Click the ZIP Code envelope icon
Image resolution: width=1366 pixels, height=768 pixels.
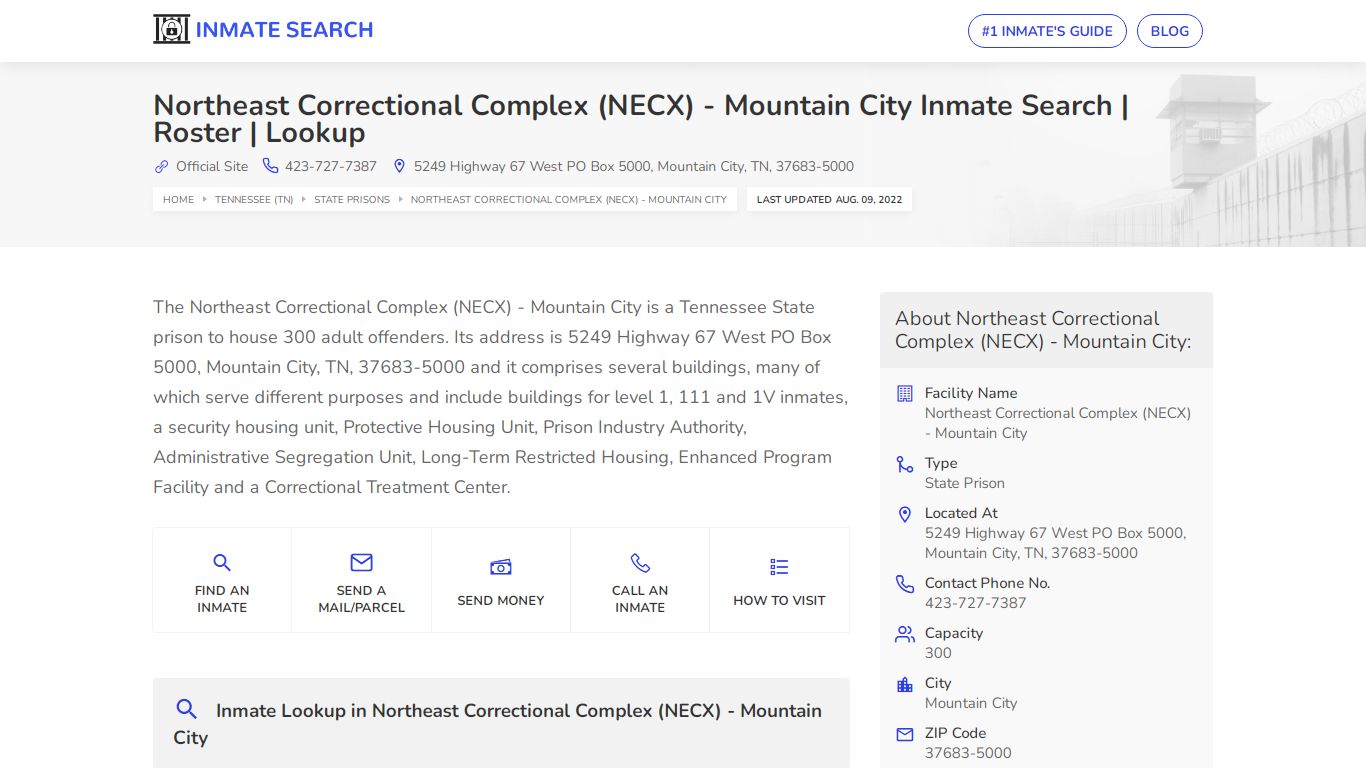point(905,734)
